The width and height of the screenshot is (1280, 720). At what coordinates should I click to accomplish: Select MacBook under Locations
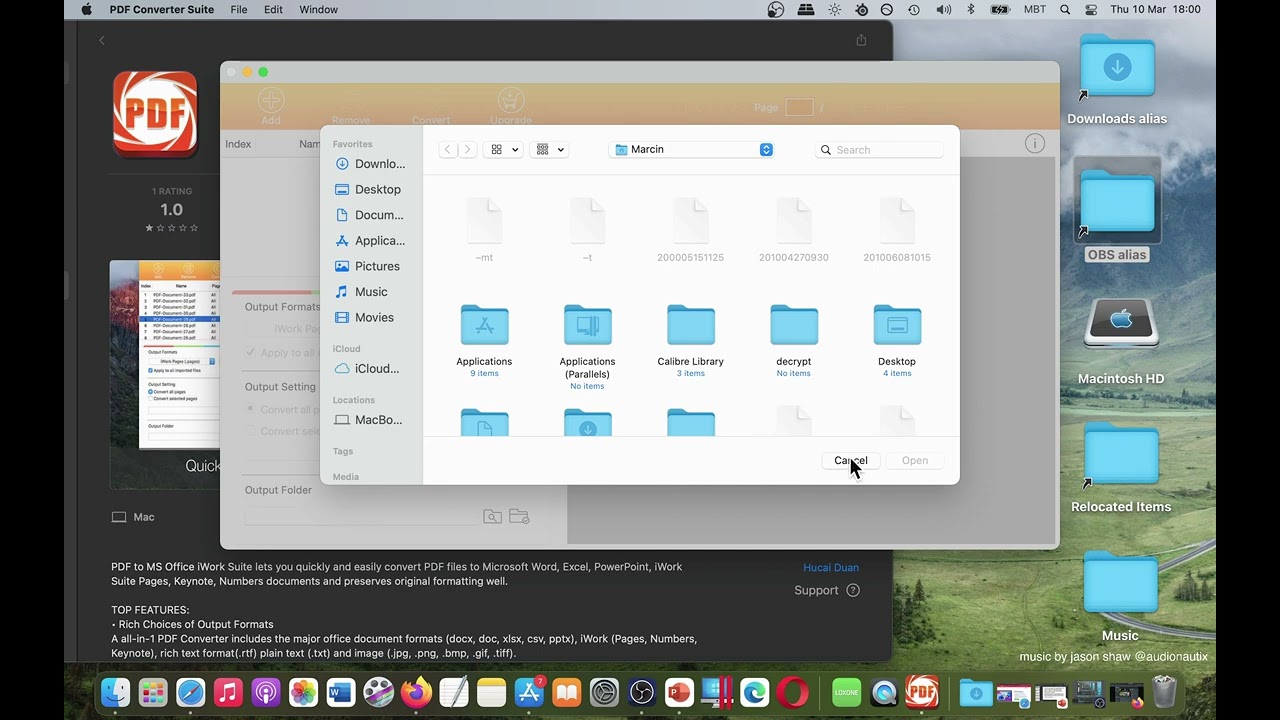(x=370, y=420)
